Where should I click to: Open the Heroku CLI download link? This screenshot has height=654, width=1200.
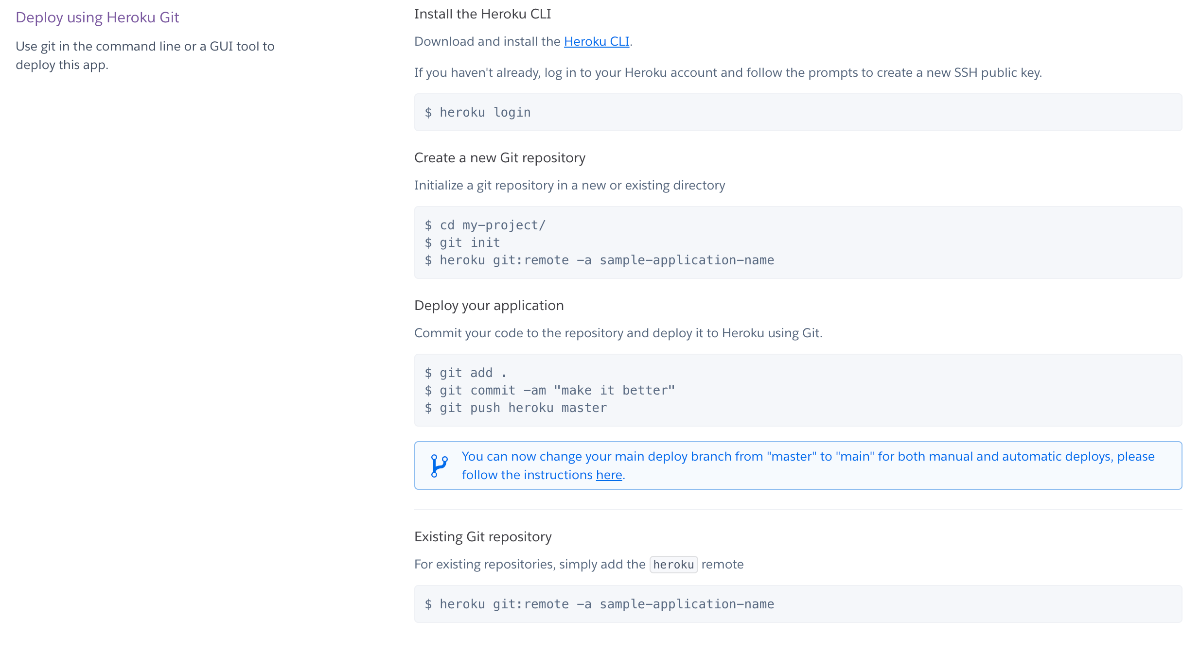(597, 42)
